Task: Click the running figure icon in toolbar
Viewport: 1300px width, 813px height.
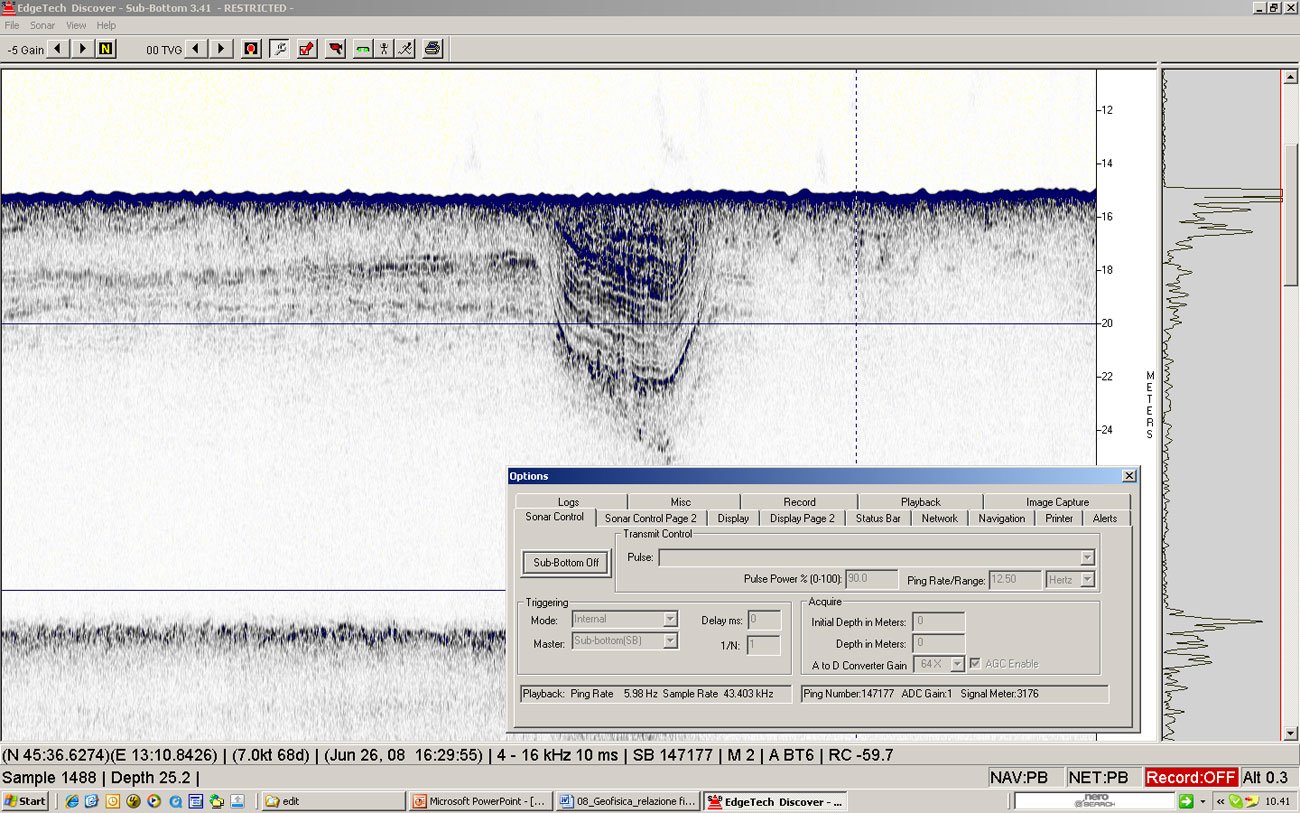Action: pos(405,49)
